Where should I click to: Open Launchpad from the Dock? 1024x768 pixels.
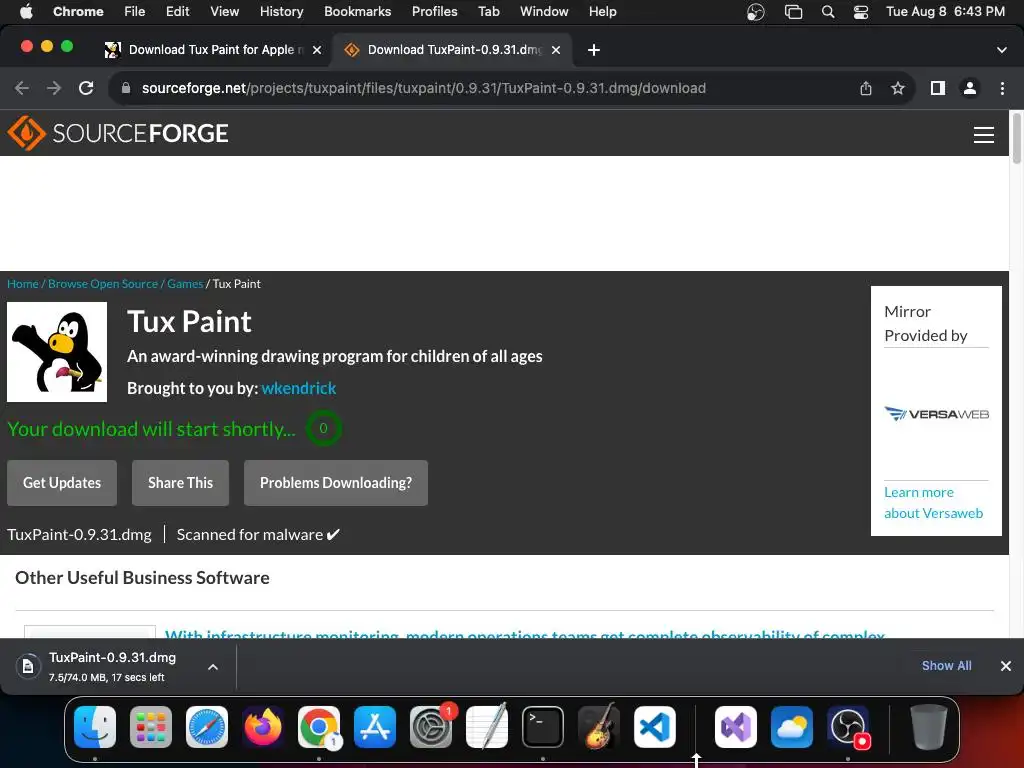click(151, 726)
